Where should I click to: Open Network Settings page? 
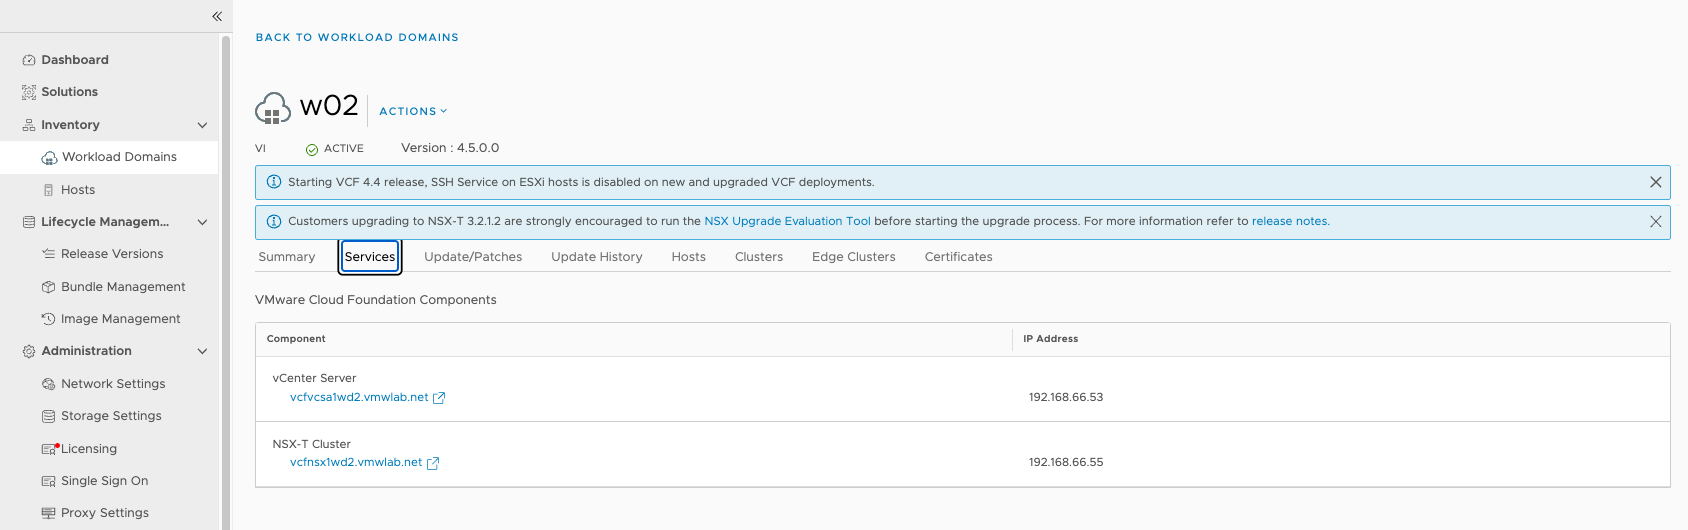tap(113, 384)
